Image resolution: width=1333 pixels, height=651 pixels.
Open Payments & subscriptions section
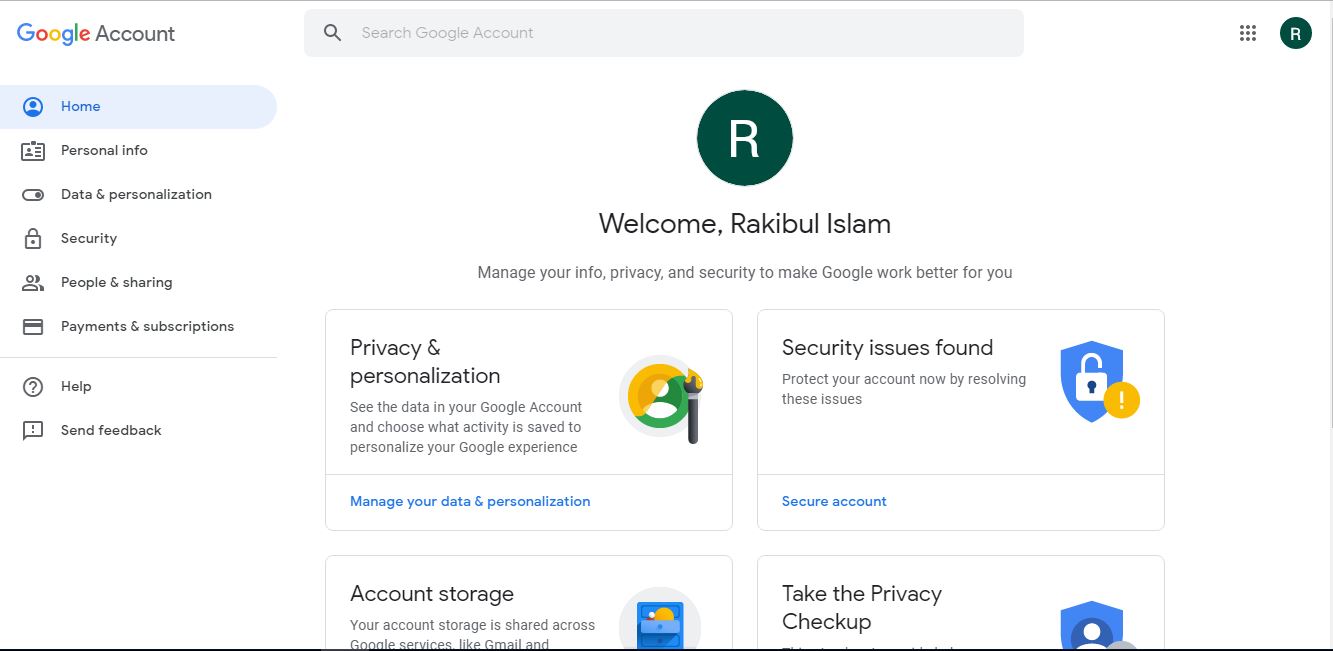[147, 327]
